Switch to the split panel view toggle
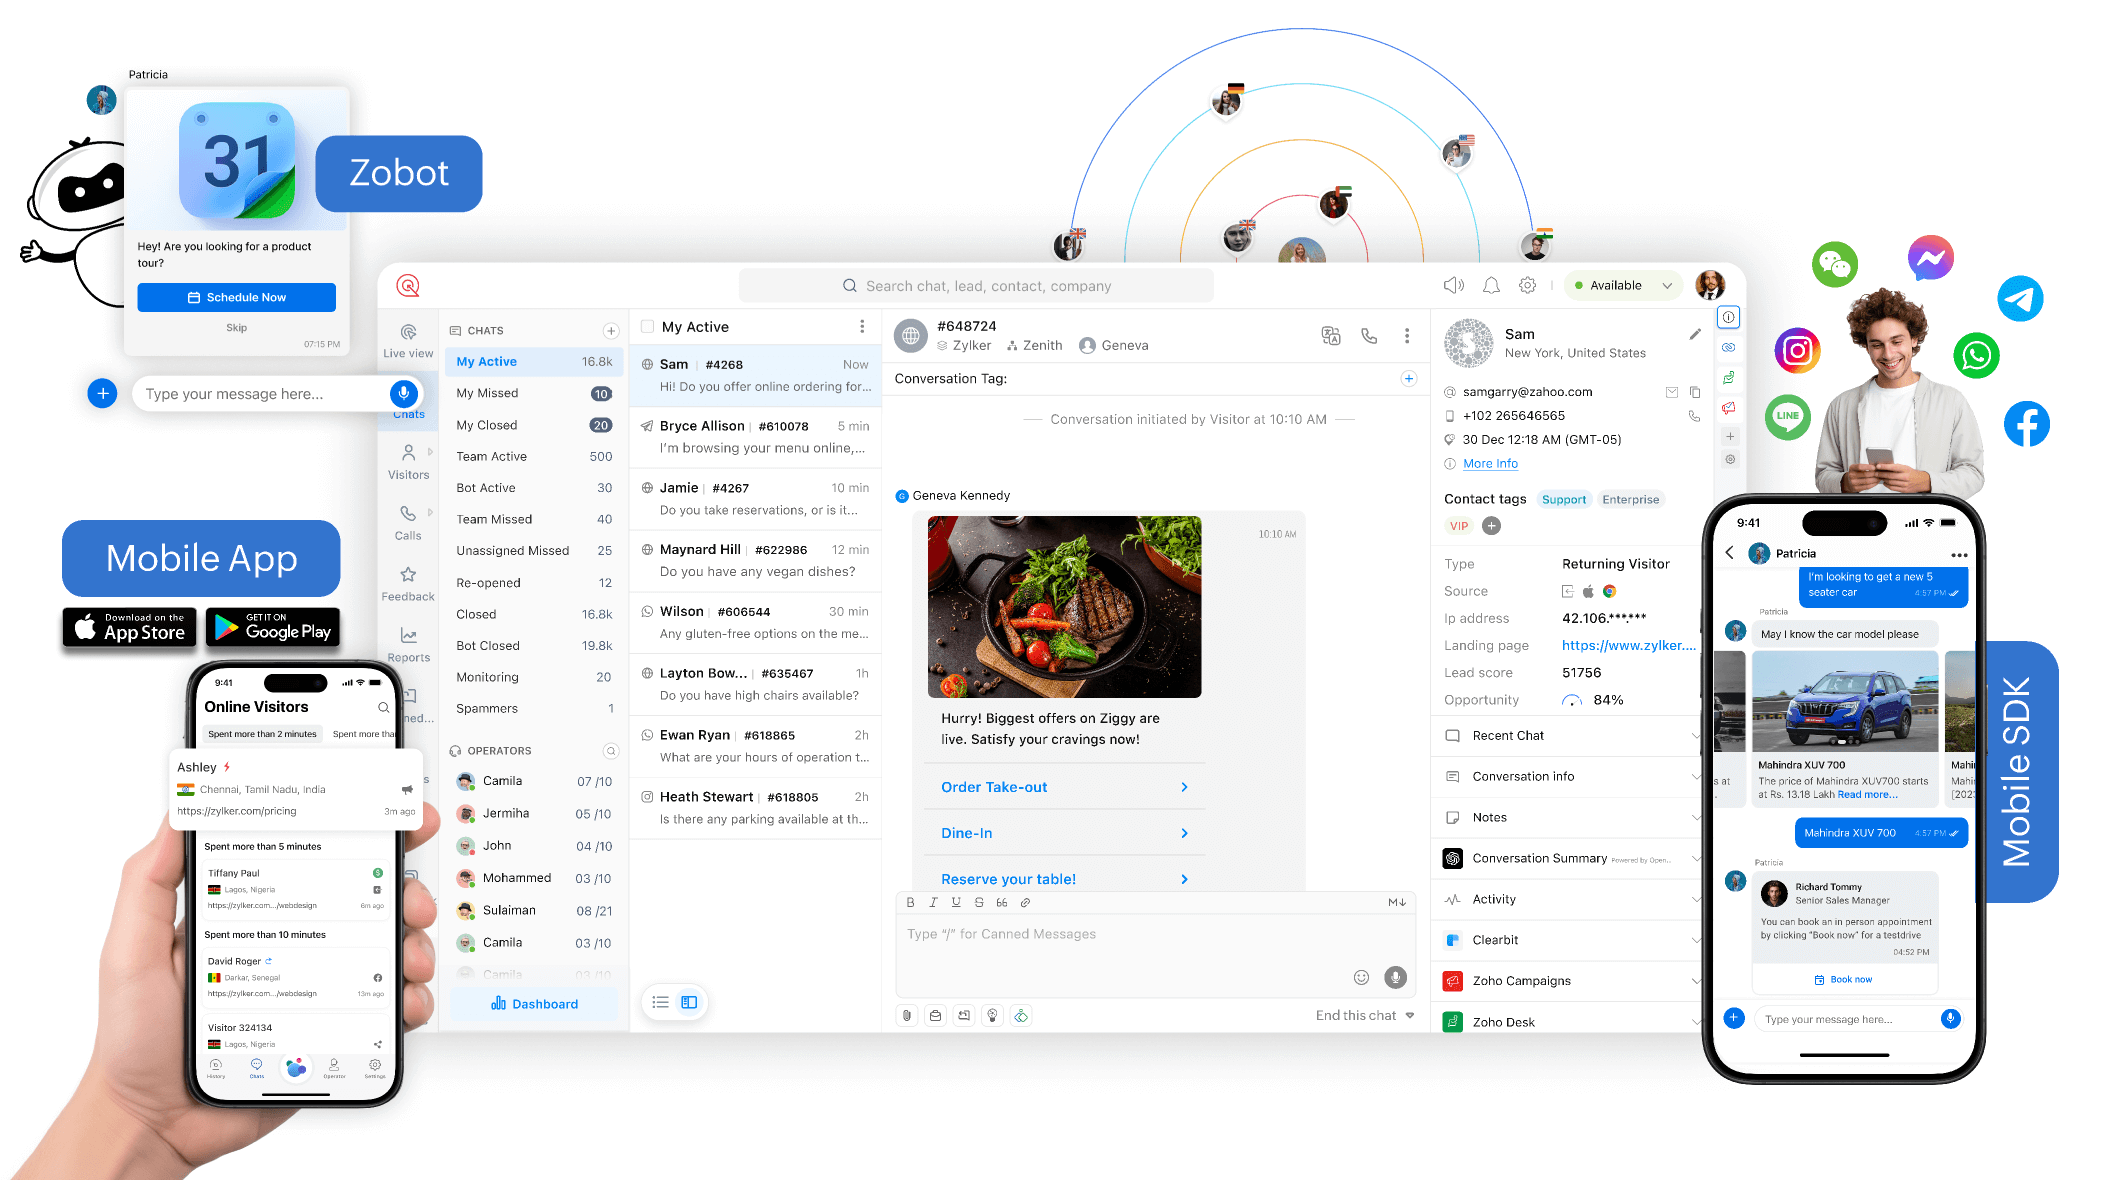This screenshot has width=2106, height=1180. [x=689, y=1002]
